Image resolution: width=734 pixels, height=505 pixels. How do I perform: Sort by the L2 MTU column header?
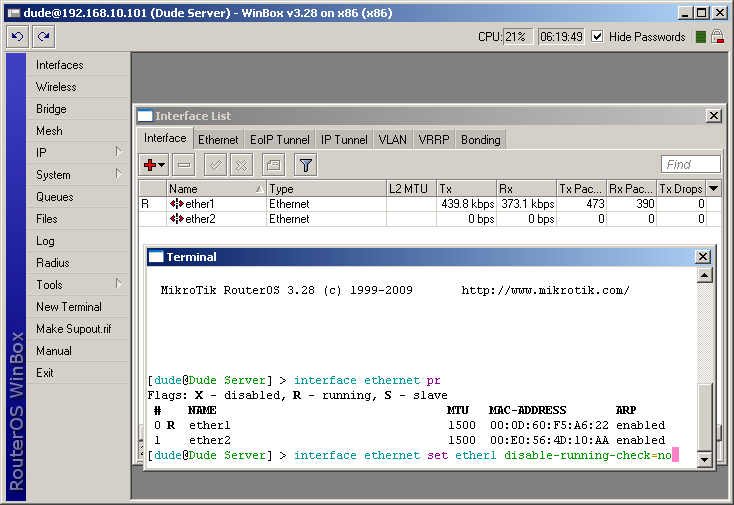pyautogui.click(x=411, y=189)
